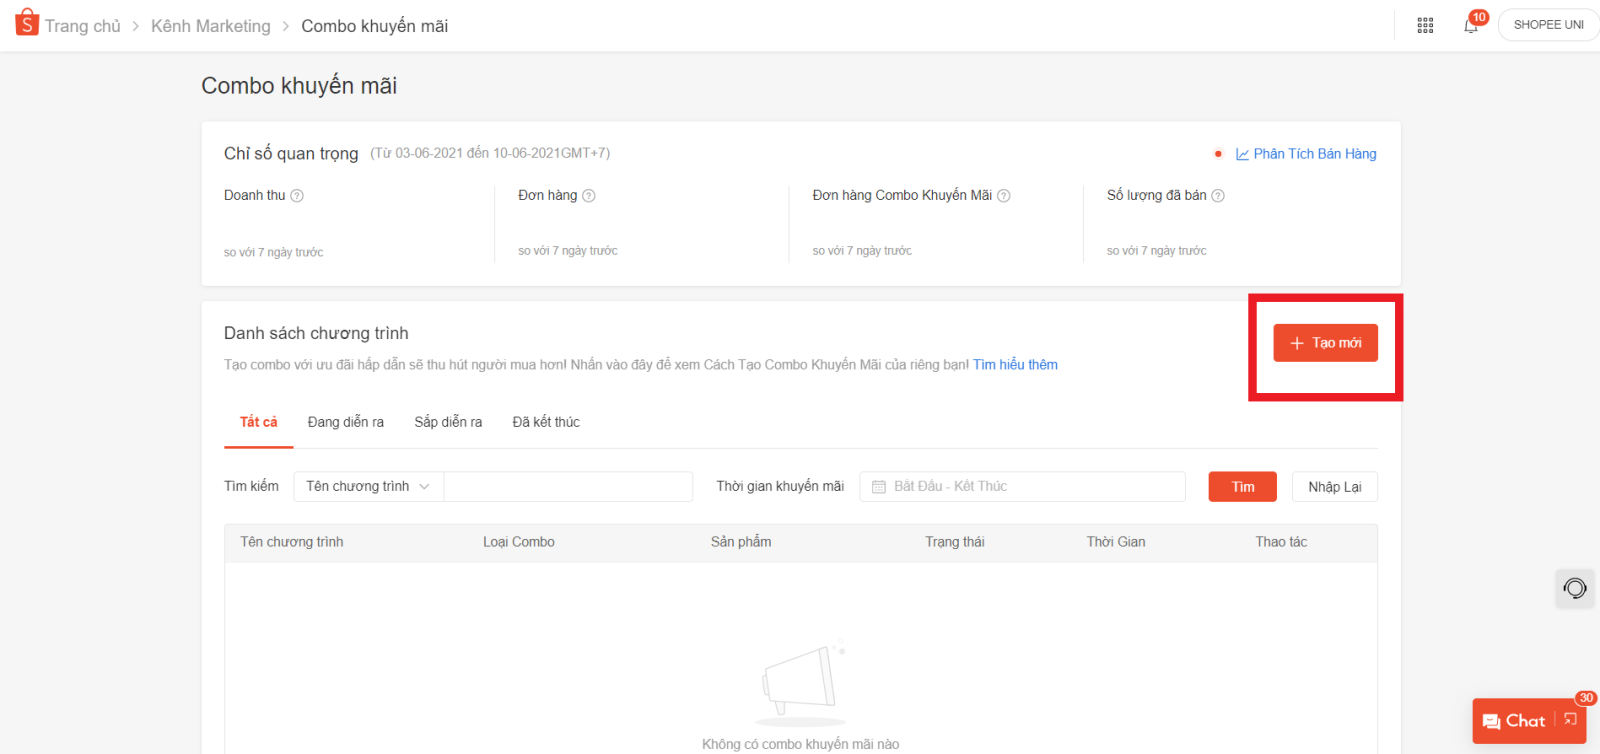The image size is (1600, 754).
Task: Focus the program name search field
Action: [x=568, y=487]
